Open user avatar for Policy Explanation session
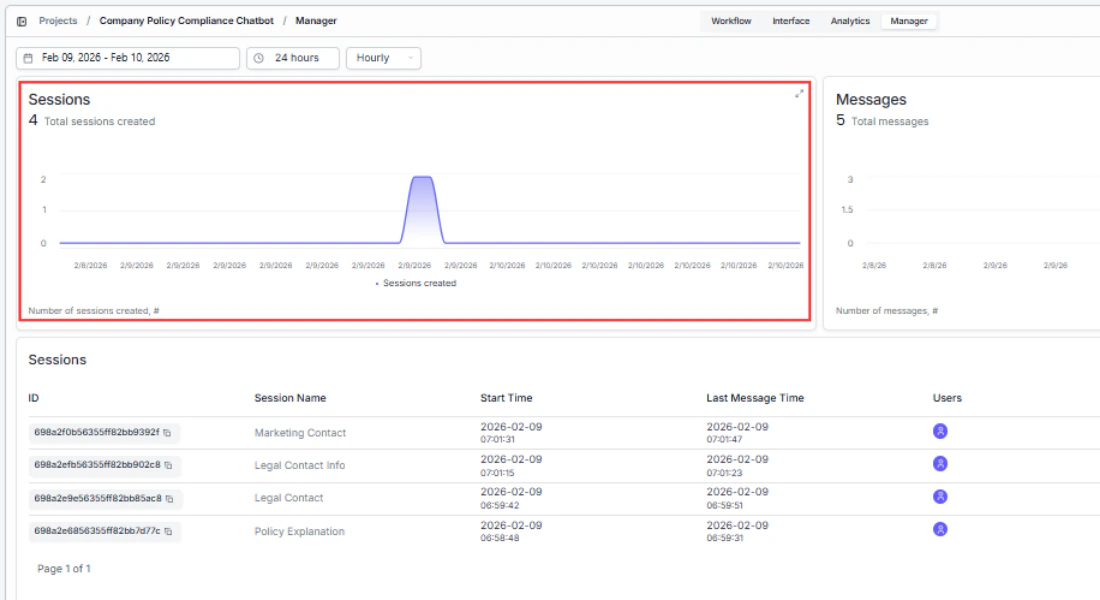 click(940, 529)
